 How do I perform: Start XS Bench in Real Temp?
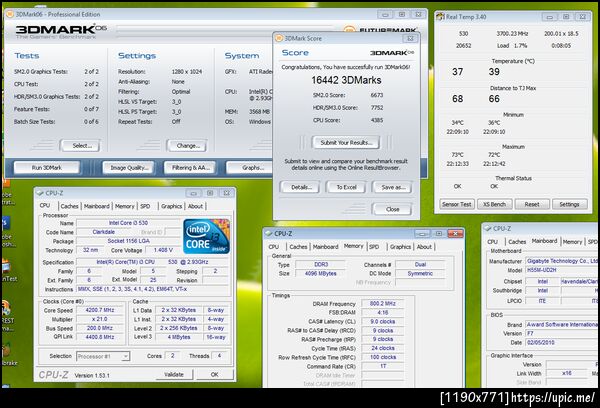(494, 204)
